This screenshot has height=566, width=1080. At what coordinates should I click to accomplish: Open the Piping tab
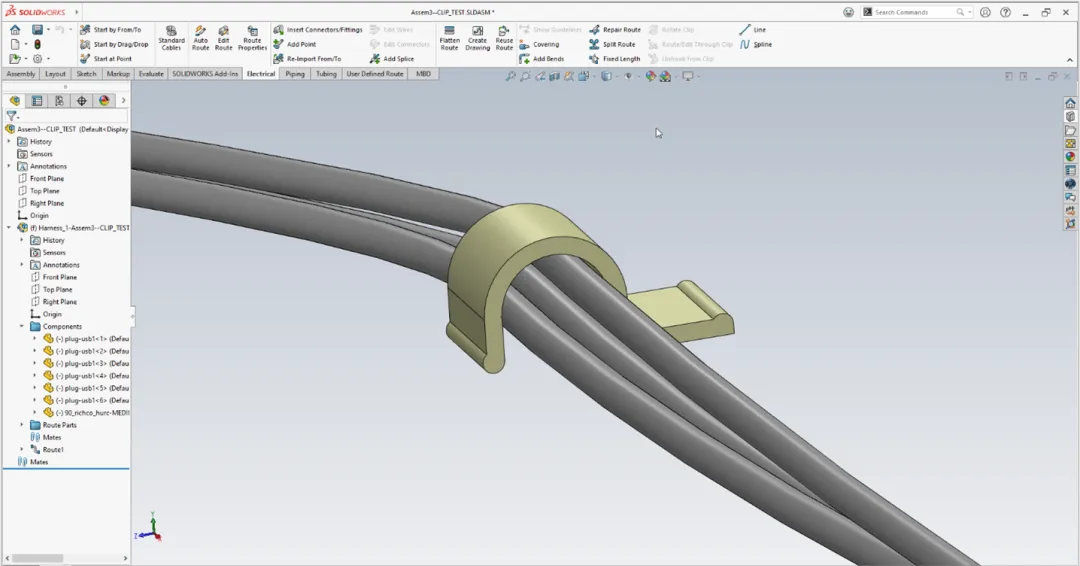click(x=295, y=74)
